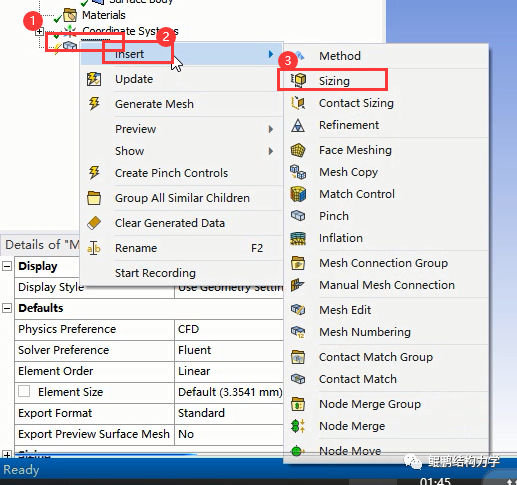Screen dimensions: 517x485
Task: Expand the Sizing section under Defaults
Action: (7, 454)
